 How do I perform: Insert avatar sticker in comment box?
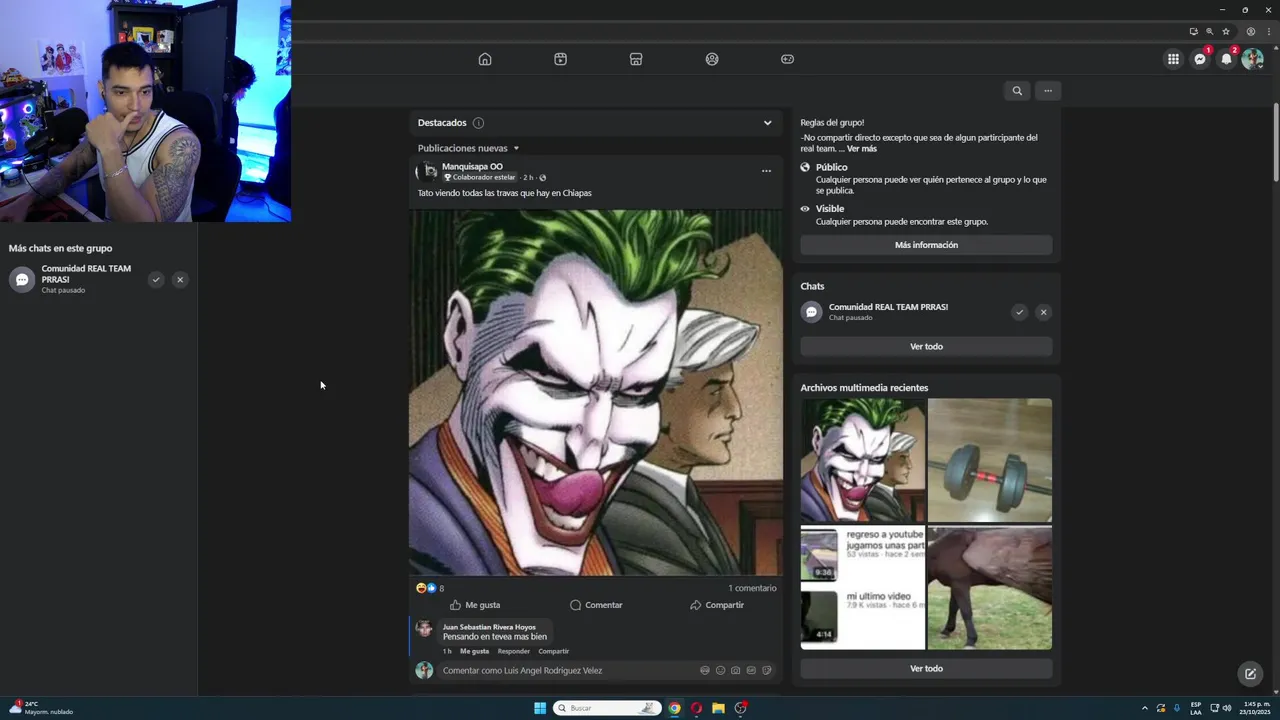[705, 670]
